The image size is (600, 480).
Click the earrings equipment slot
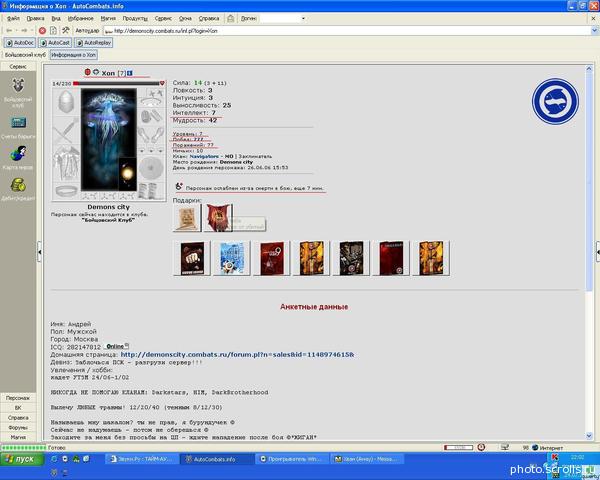(x=156, y=92)
